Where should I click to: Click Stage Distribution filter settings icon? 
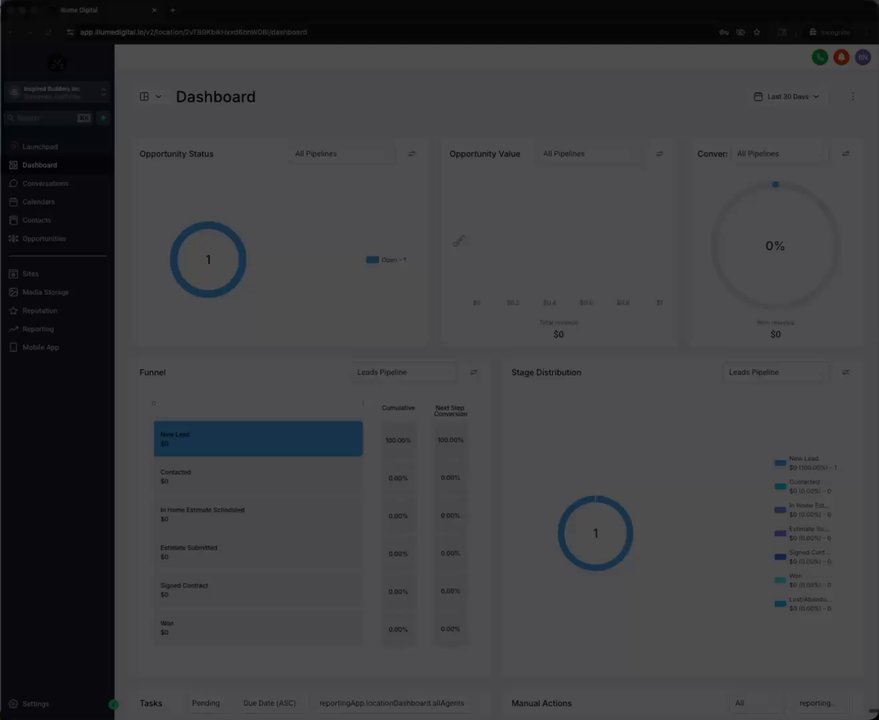pos(845,372)
